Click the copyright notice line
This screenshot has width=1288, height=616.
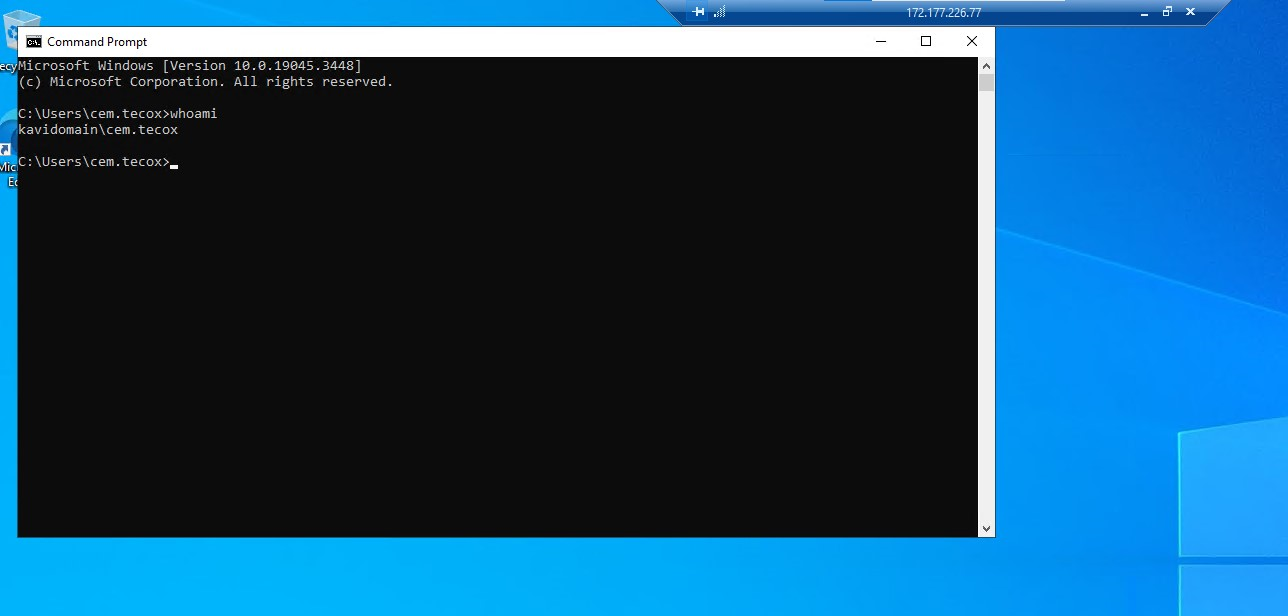coord(204,81)
